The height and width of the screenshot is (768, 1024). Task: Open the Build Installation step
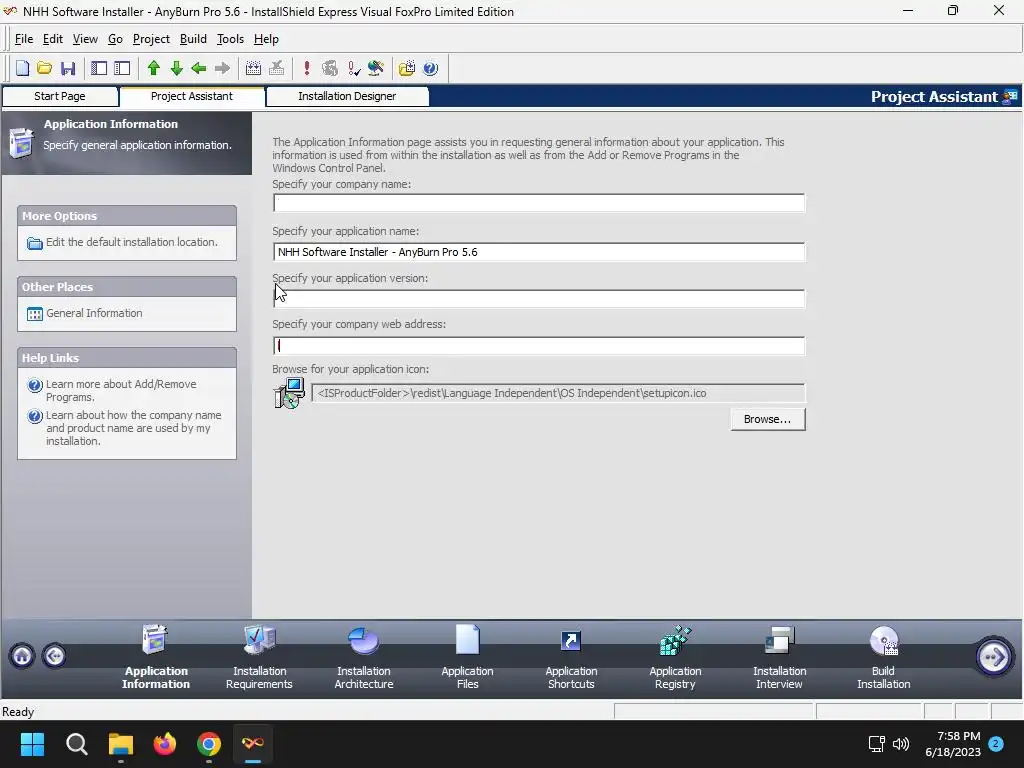point(884,656)
